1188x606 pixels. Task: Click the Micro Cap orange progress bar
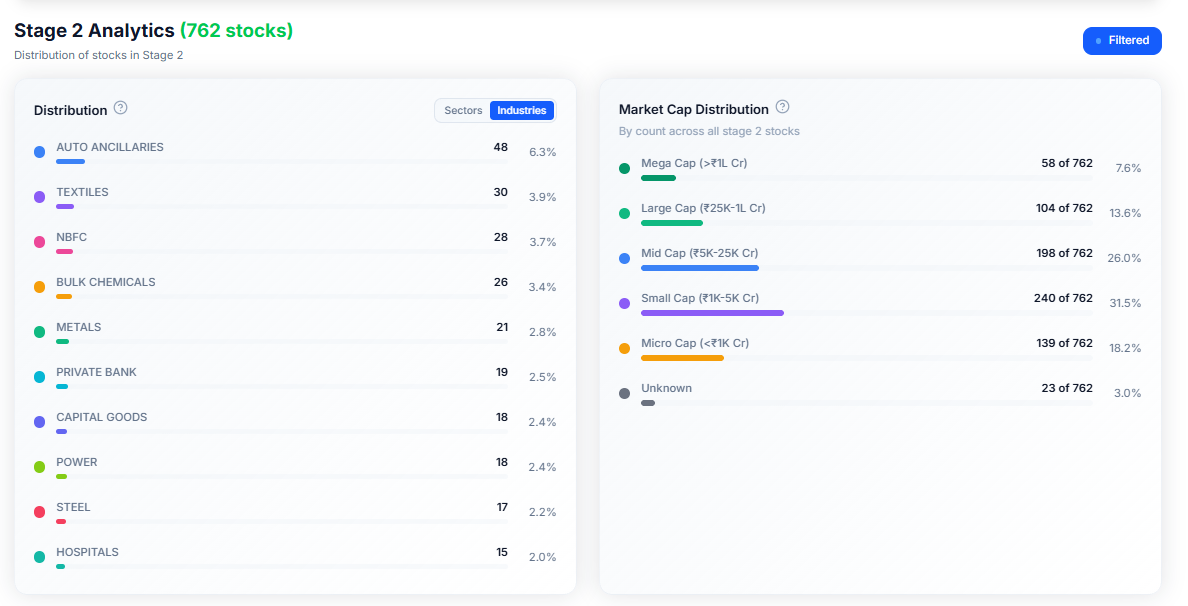[683, 358]
